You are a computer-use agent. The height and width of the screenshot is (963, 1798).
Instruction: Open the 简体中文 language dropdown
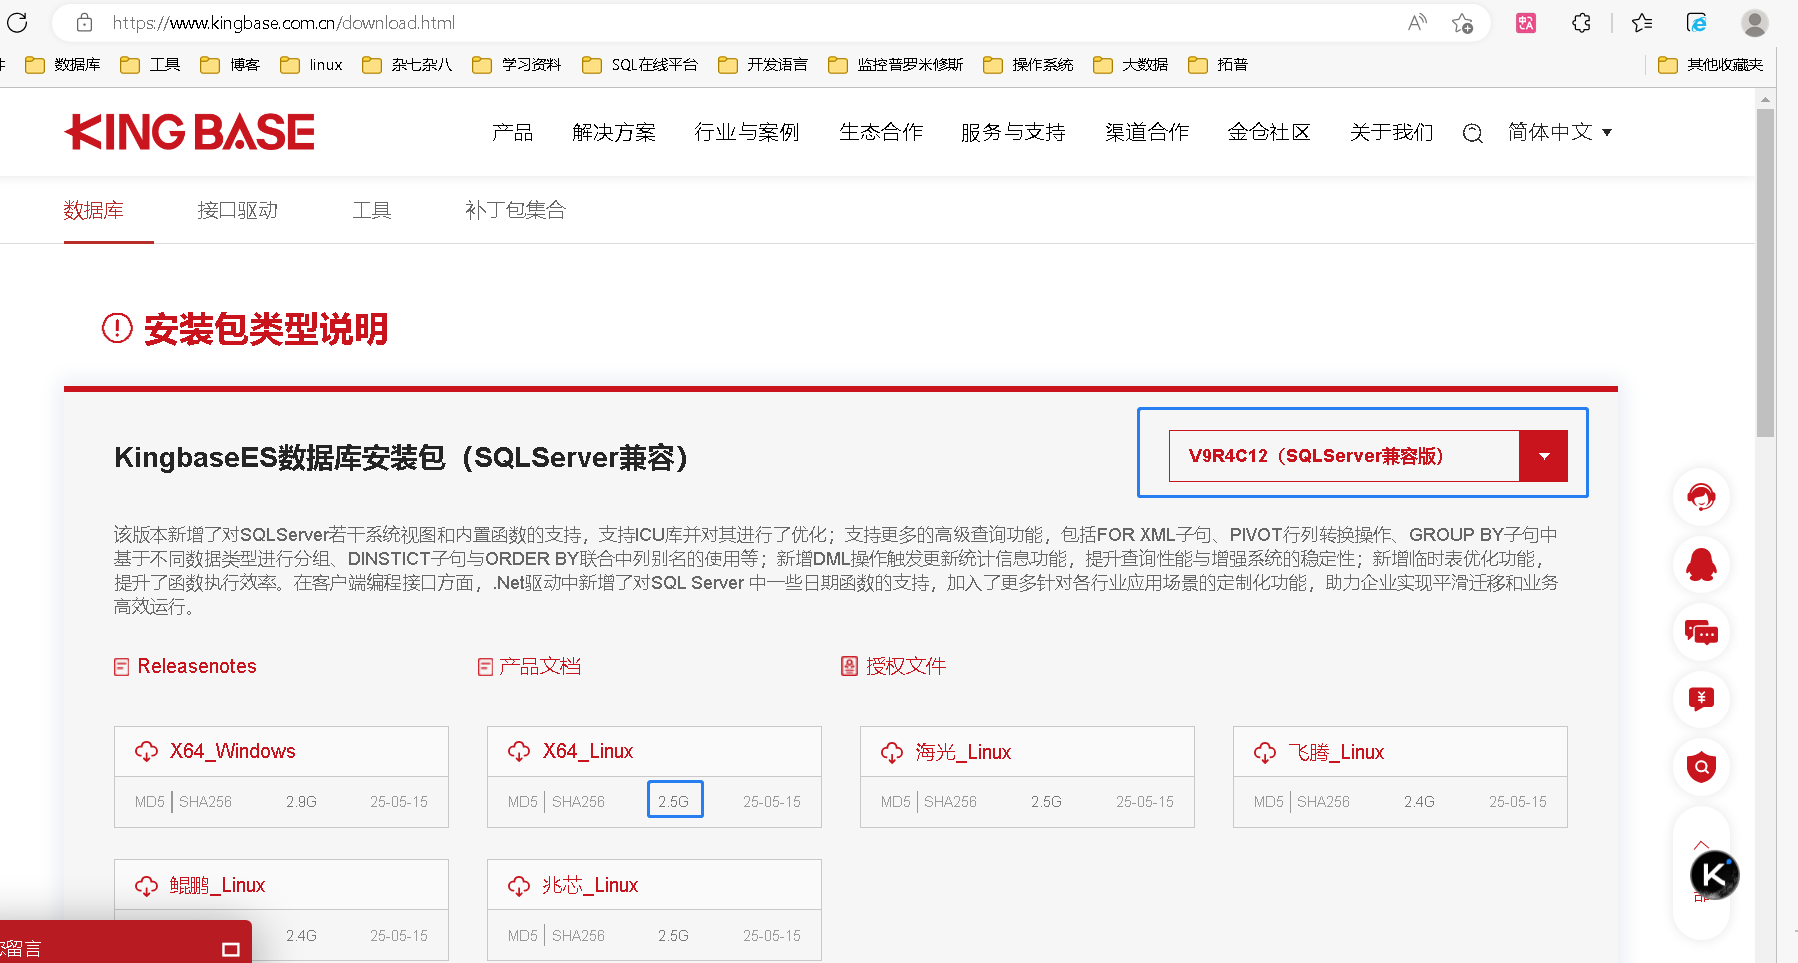point(1560,132)
